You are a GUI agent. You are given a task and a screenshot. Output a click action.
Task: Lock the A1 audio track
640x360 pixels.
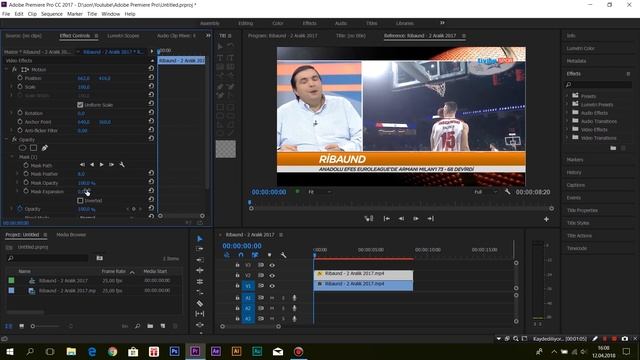pyautogui.click(x=237, y=298)
